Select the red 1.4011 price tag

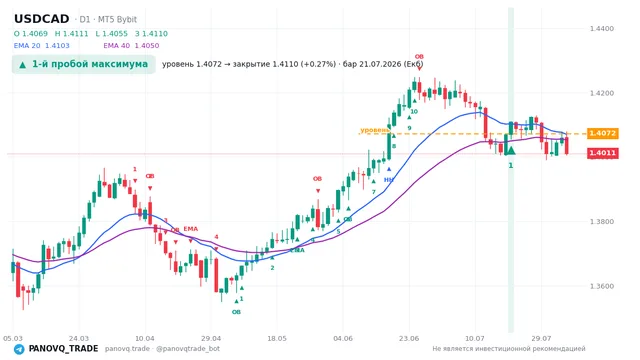tap(602, 153)
